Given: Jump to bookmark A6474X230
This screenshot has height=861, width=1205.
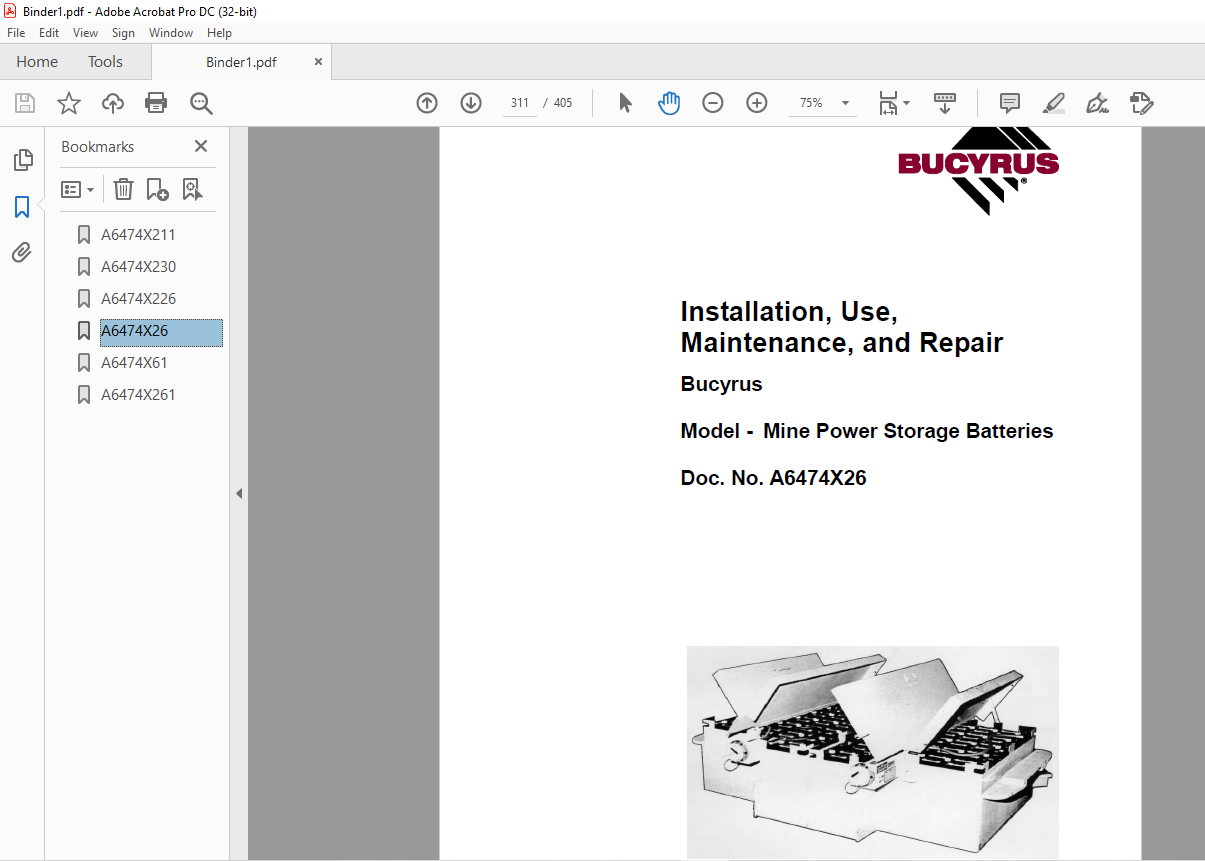Looking at the screenshot, I should (x=138, y=267).
